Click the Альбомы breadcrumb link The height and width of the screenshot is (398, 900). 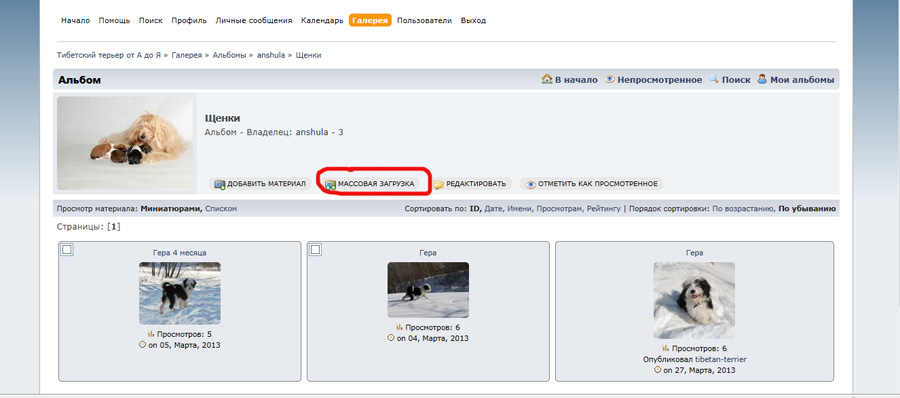point(230,55)
